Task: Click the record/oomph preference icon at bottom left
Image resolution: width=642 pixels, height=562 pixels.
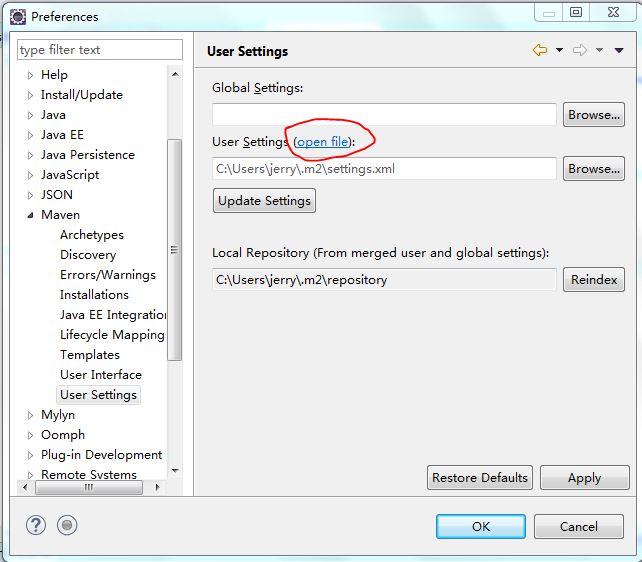Action: [67, 525]
